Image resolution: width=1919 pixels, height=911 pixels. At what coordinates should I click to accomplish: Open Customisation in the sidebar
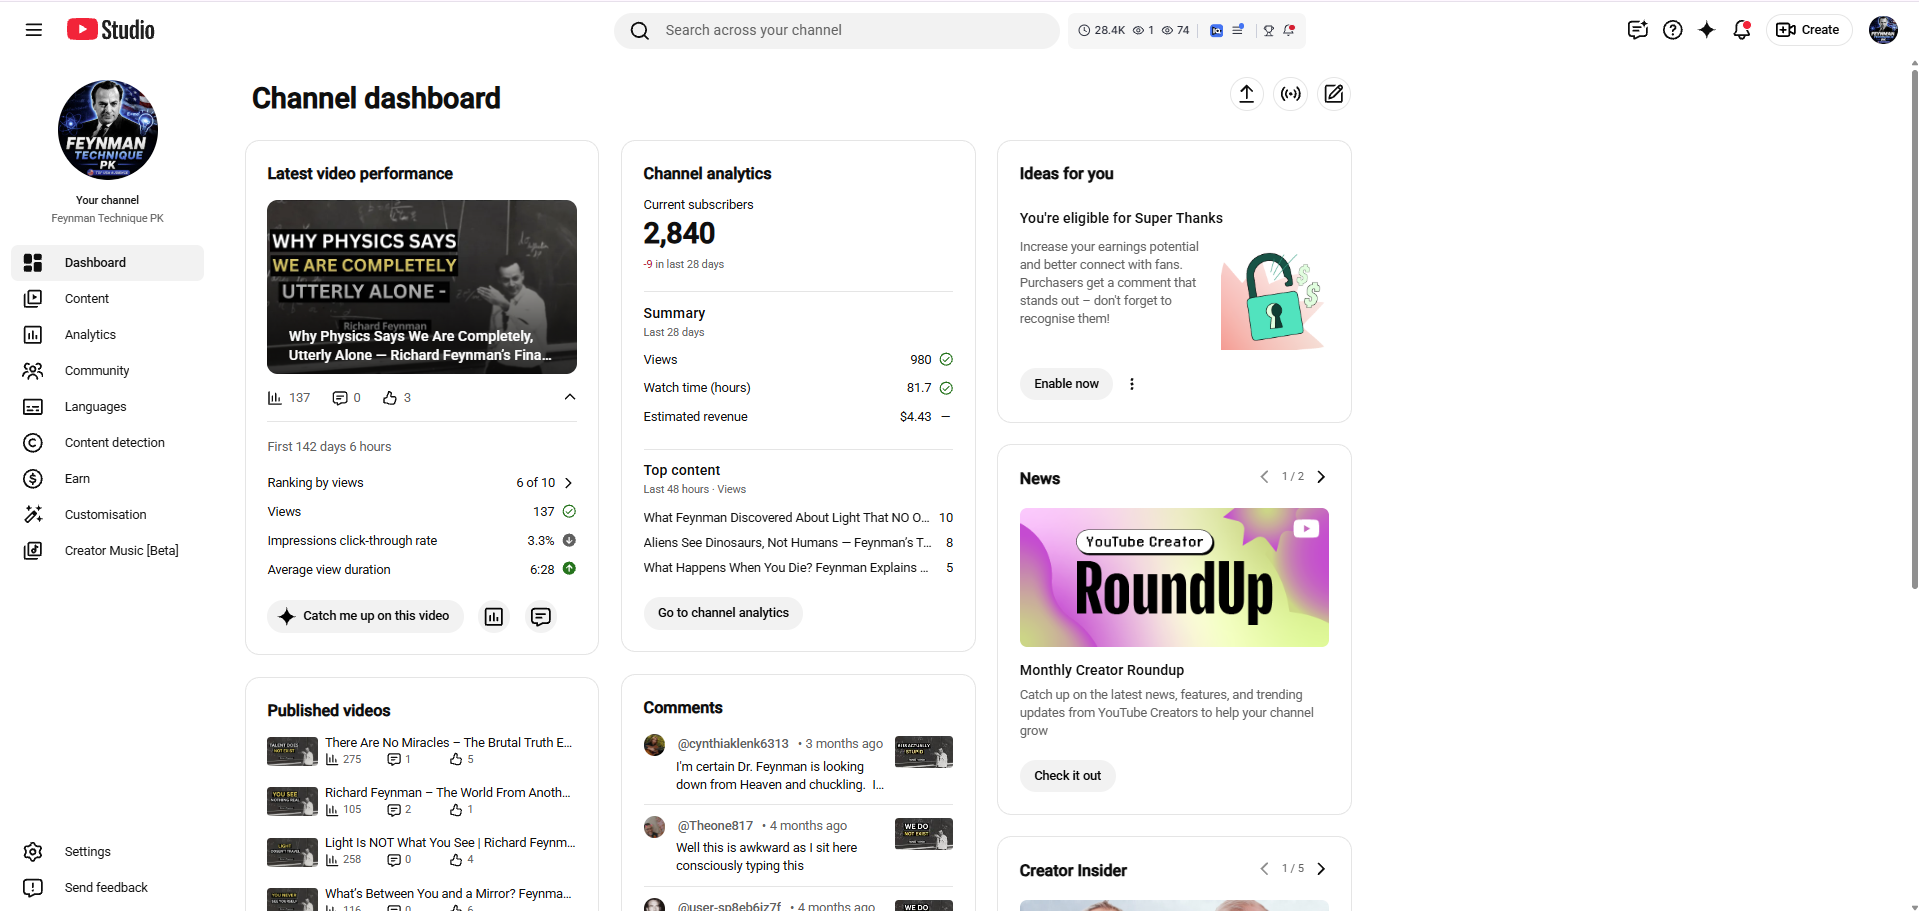[x=108, y=515]
